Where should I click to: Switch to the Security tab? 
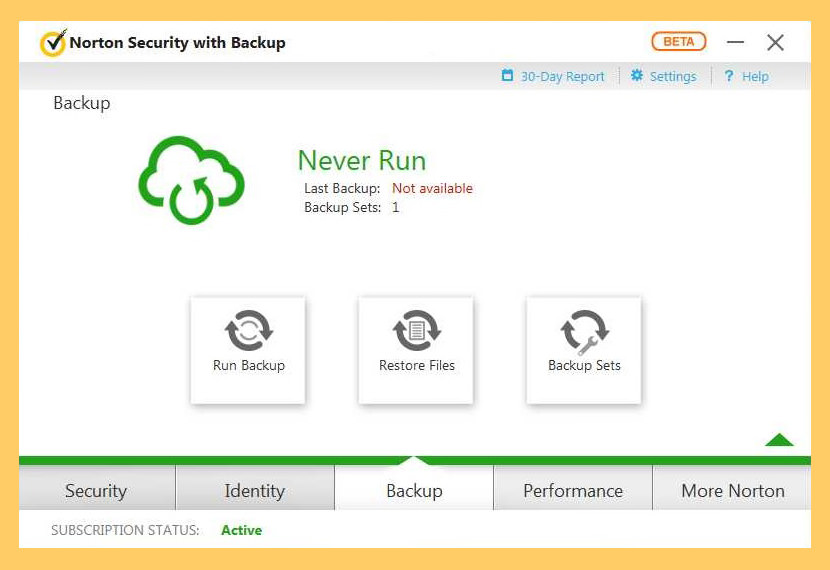point(97,490)
